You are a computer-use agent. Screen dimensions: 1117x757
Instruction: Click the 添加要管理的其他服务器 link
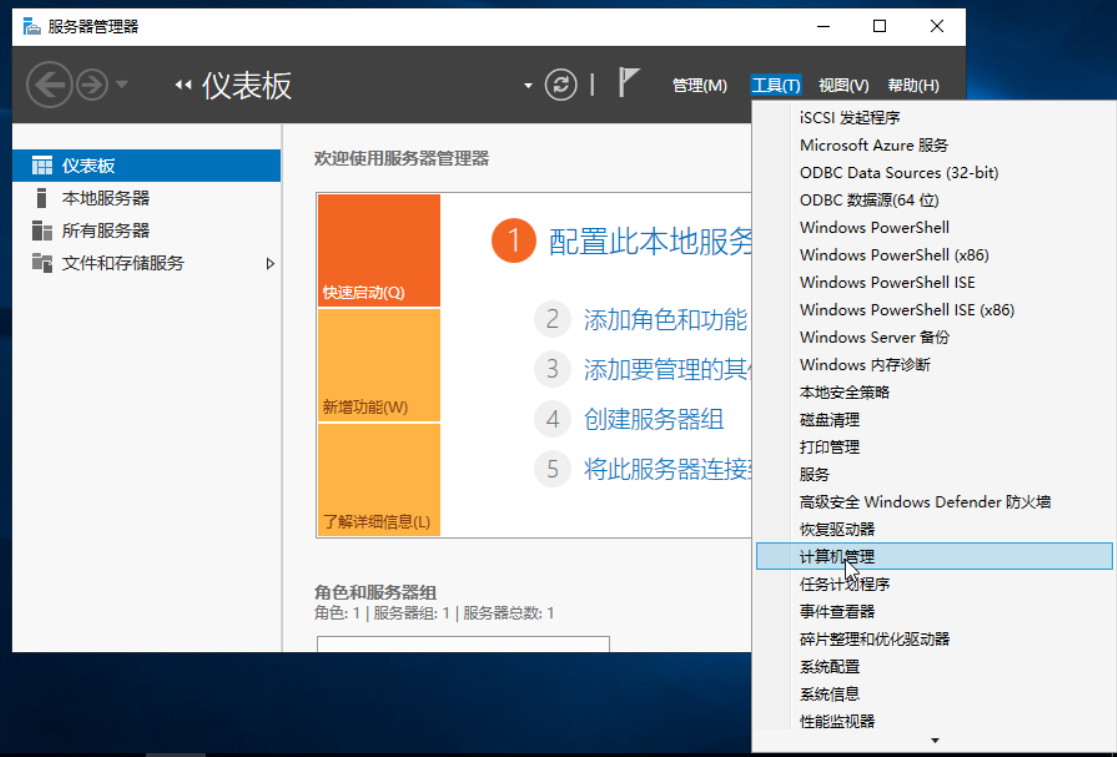coord(667,369)
